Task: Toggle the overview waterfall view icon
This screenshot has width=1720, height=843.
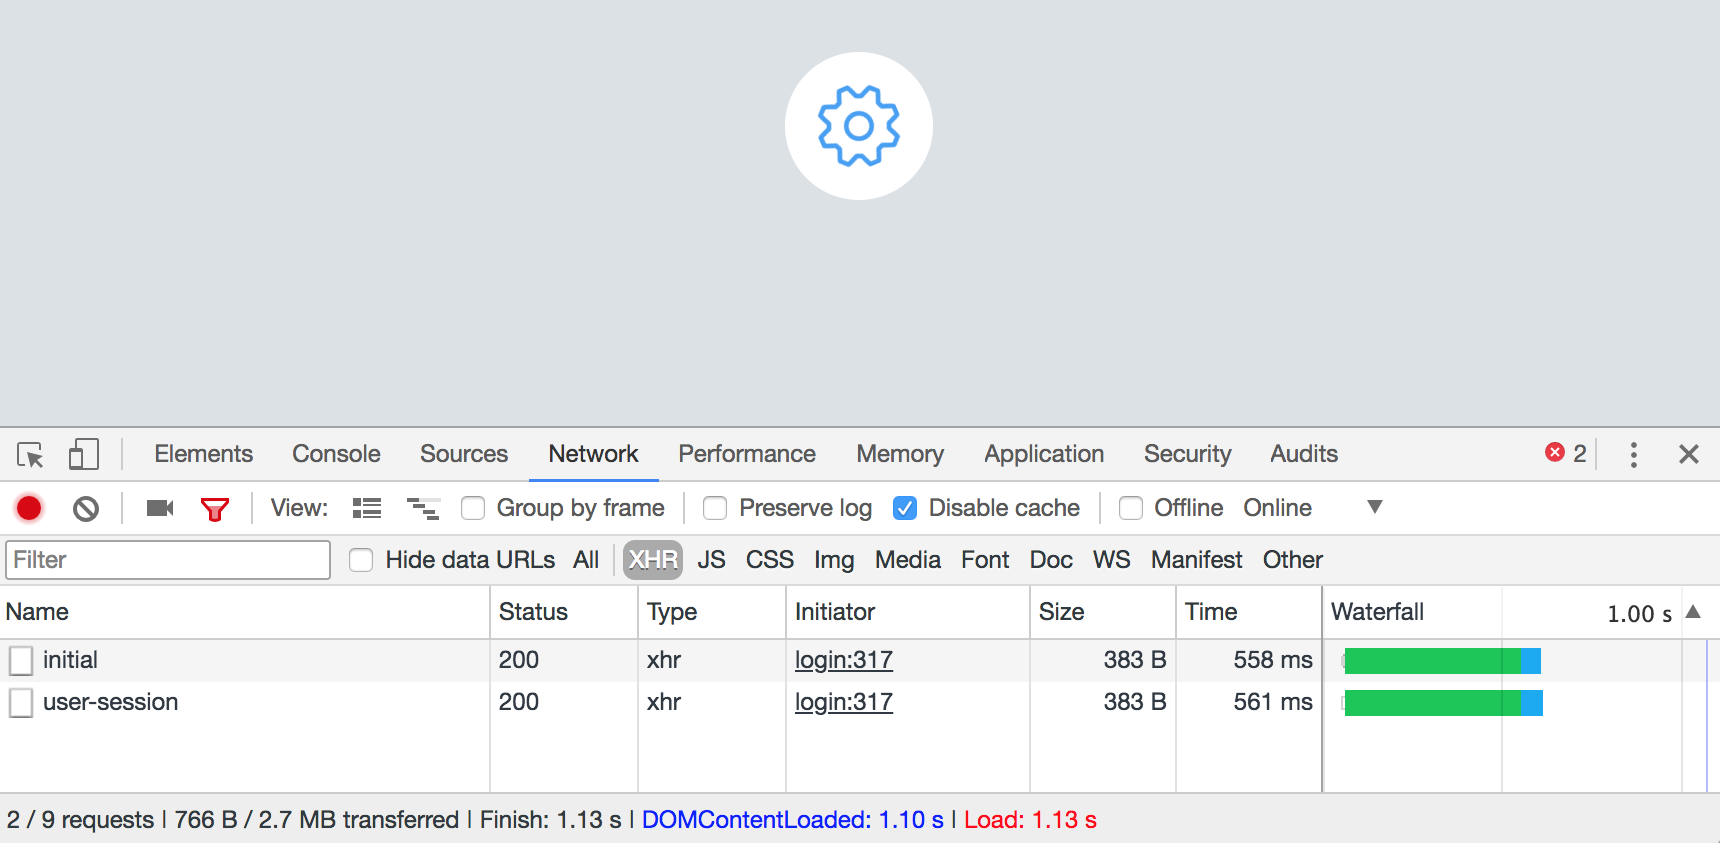Action: click(x=423, y=509)
